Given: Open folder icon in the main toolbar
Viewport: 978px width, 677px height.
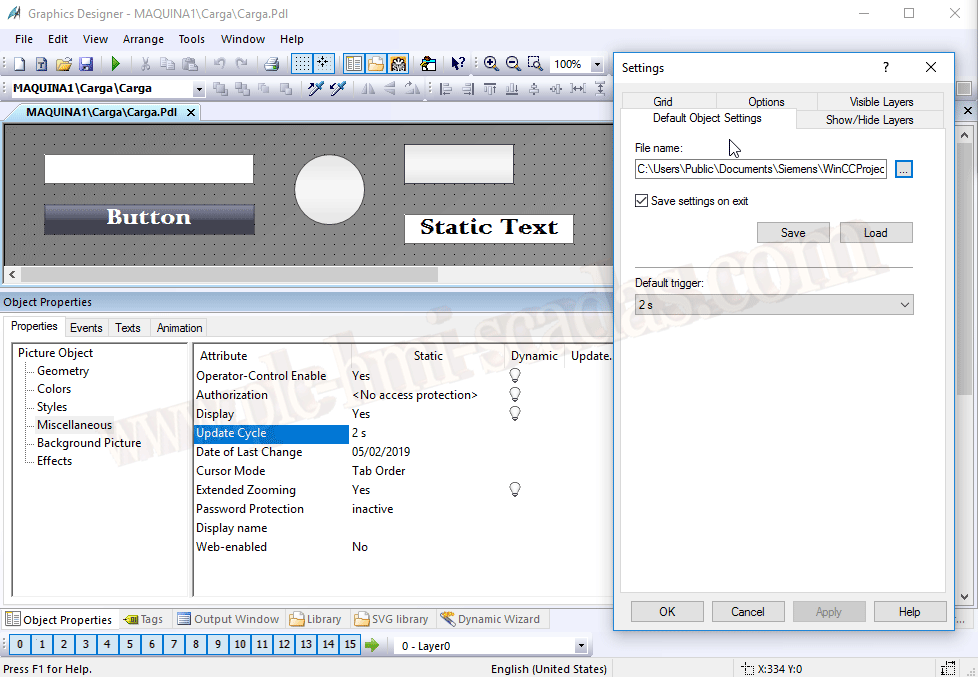Looking at the screenshot, I should [64, 64].
